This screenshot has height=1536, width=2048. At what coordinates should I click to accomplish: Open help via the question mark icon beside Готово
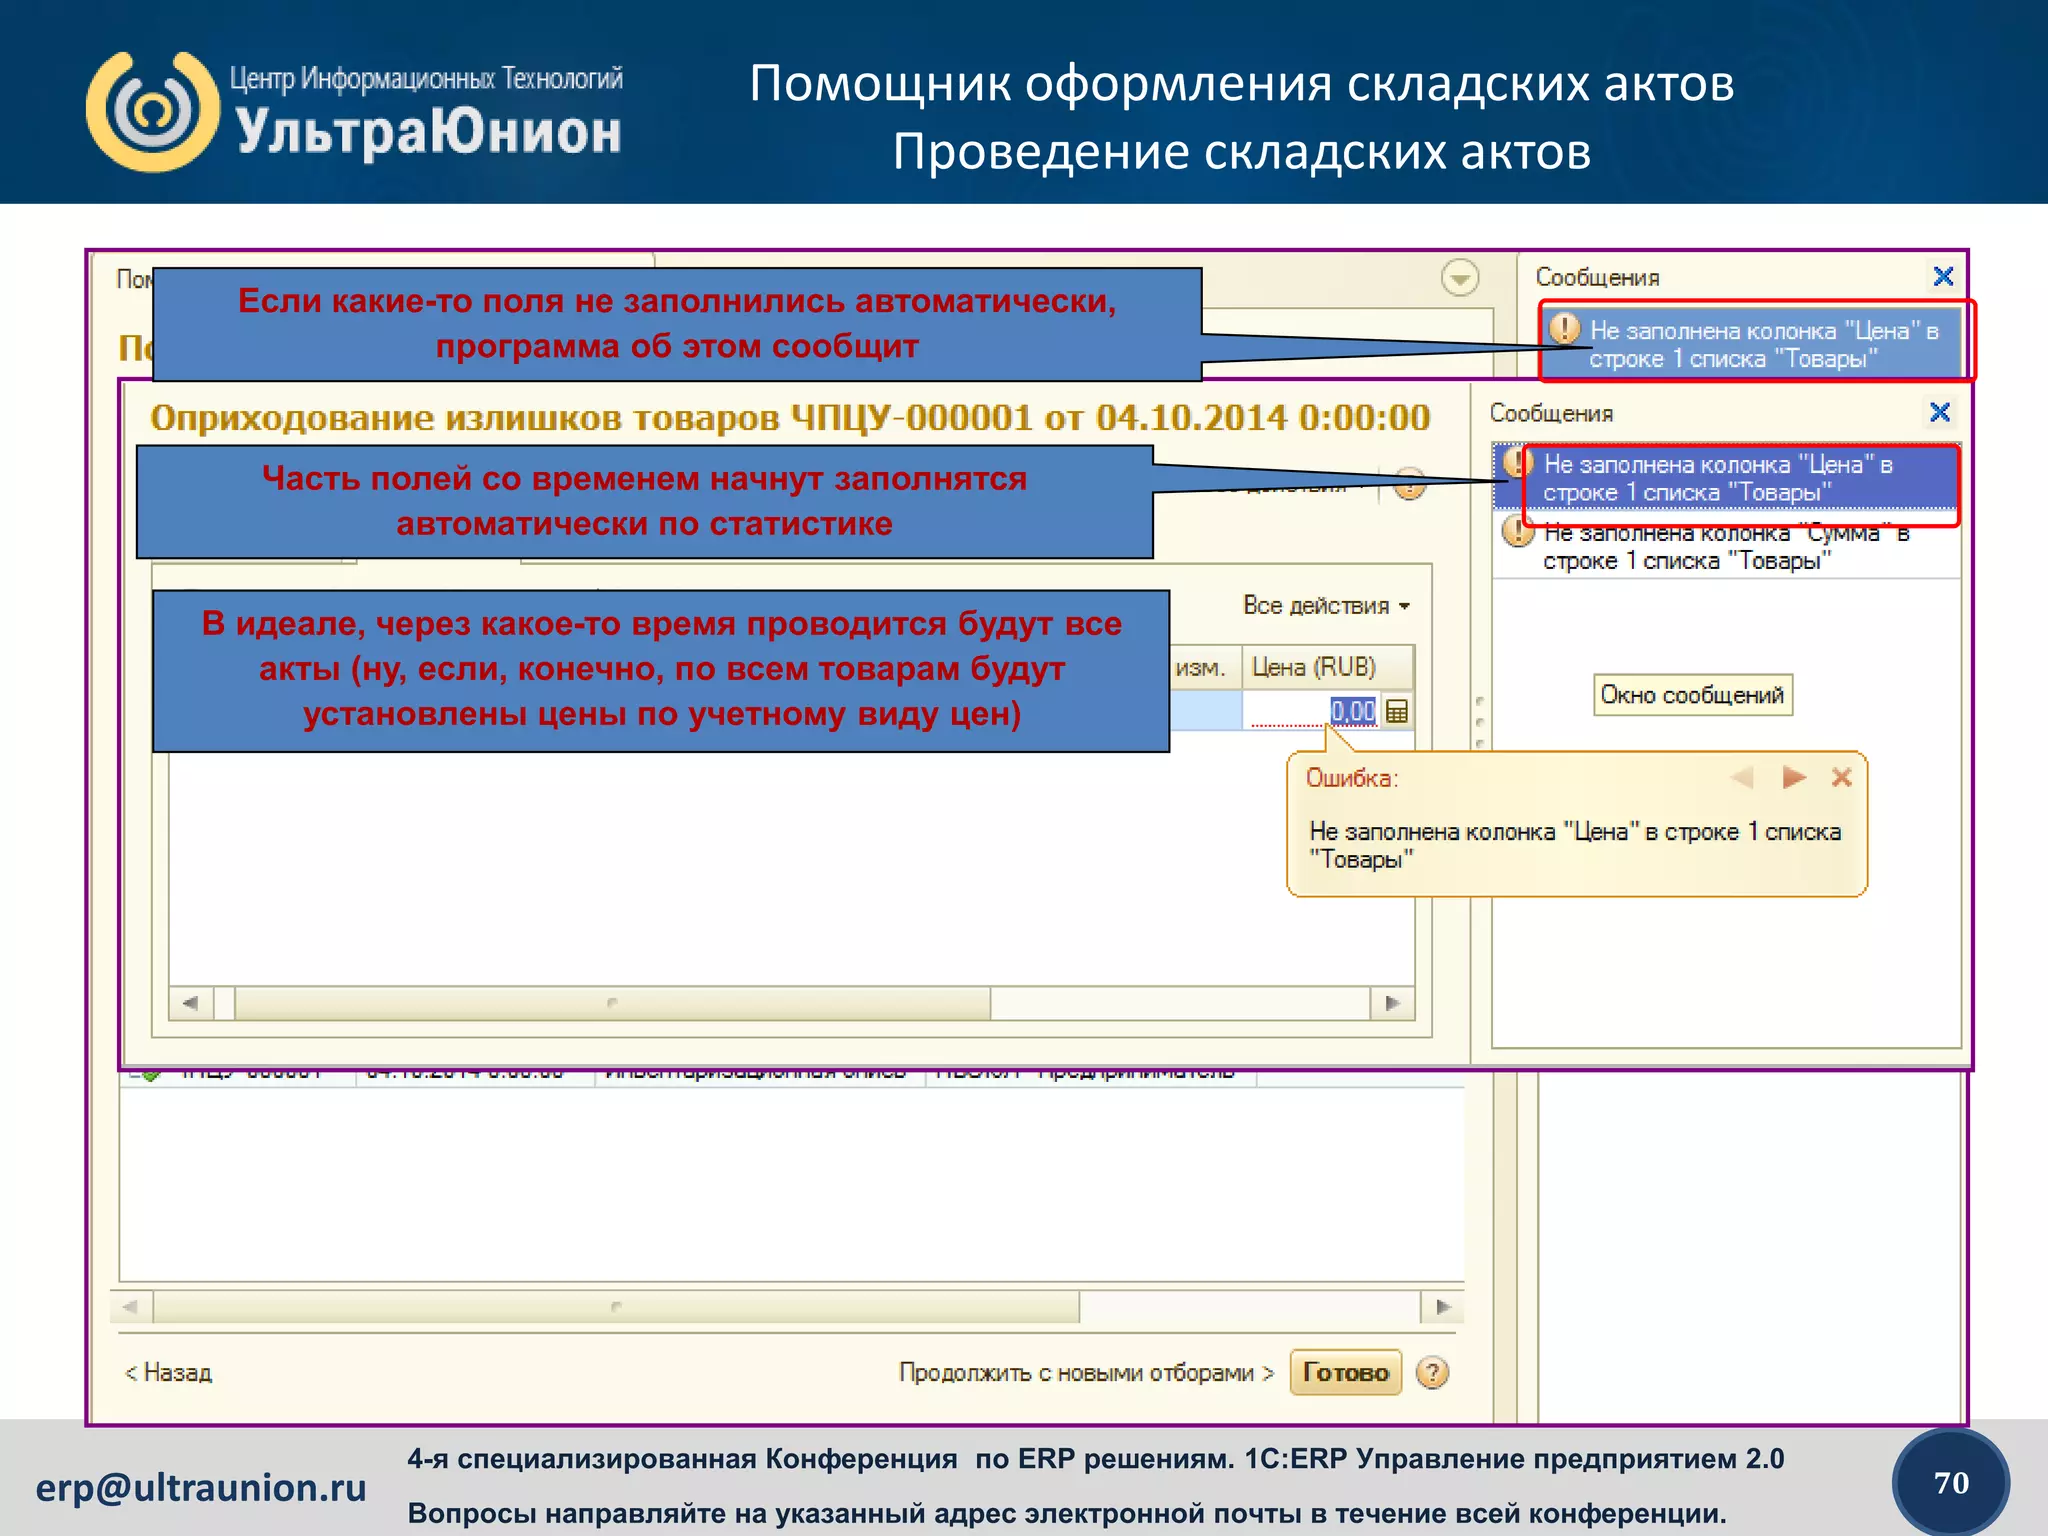[1433, 1372]
